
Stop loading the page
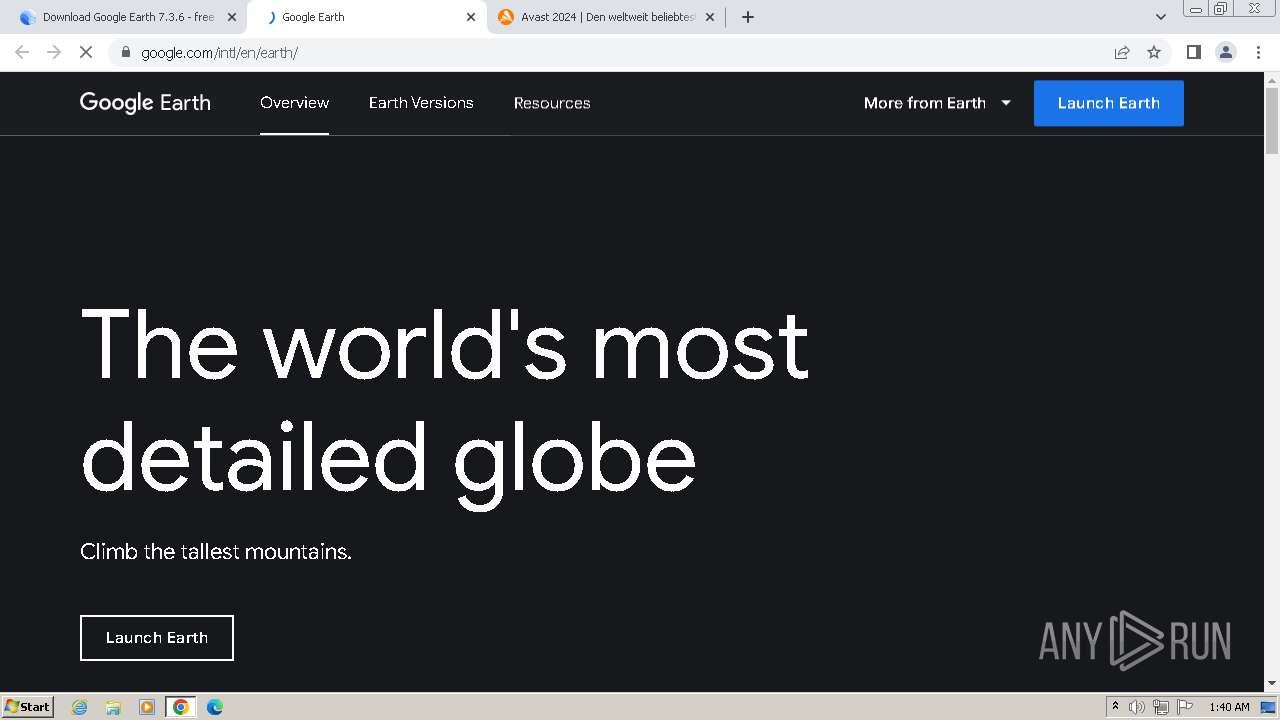point(86,52)
